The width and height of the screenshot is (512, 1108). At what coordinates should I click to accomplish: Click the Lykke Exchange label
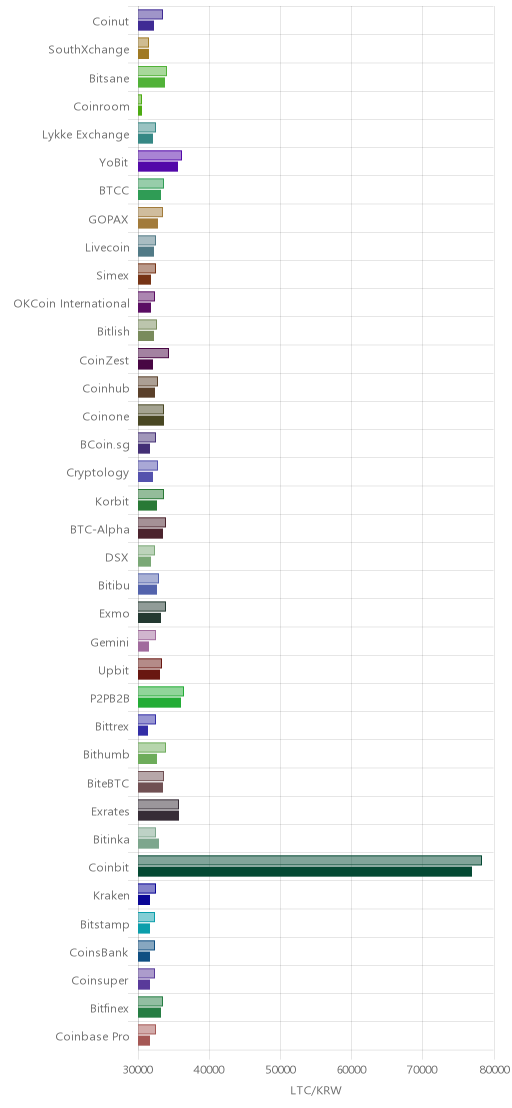(86, 135)
